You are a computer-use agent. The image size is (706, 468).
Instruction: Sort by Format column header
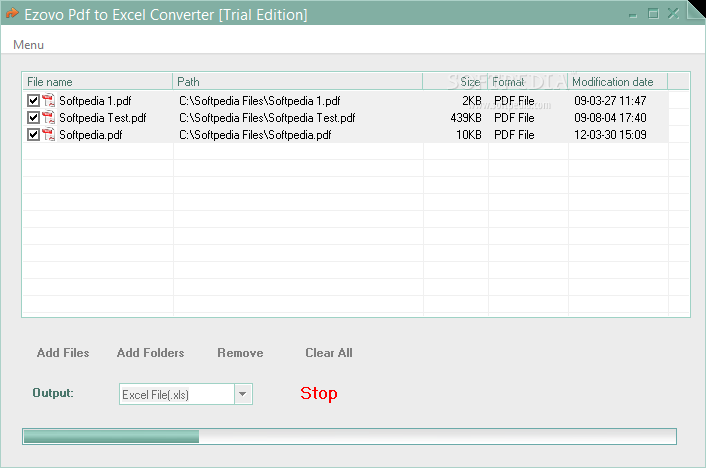point(528,82)
